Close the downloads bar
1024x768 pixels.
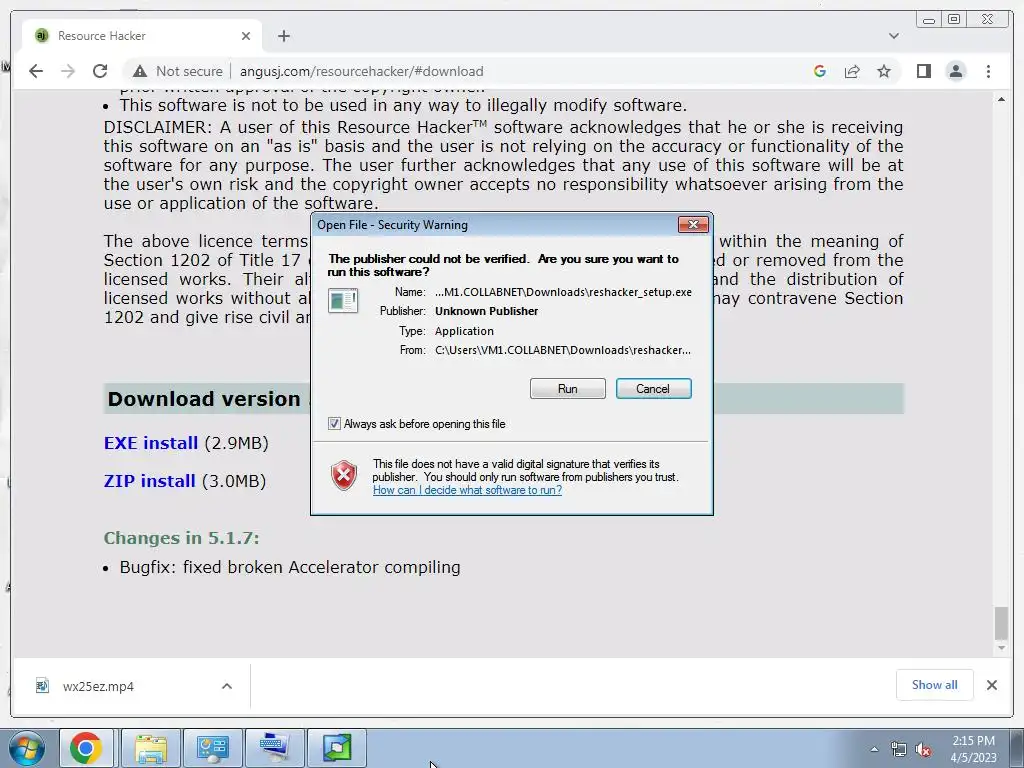(991, 685)
